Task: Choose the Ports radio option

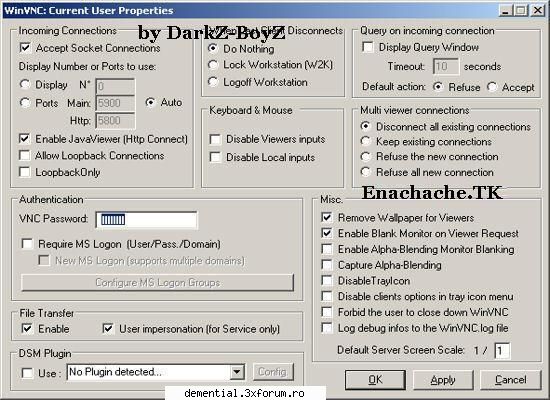Action: pyautogui.click(x=25, y=103)
